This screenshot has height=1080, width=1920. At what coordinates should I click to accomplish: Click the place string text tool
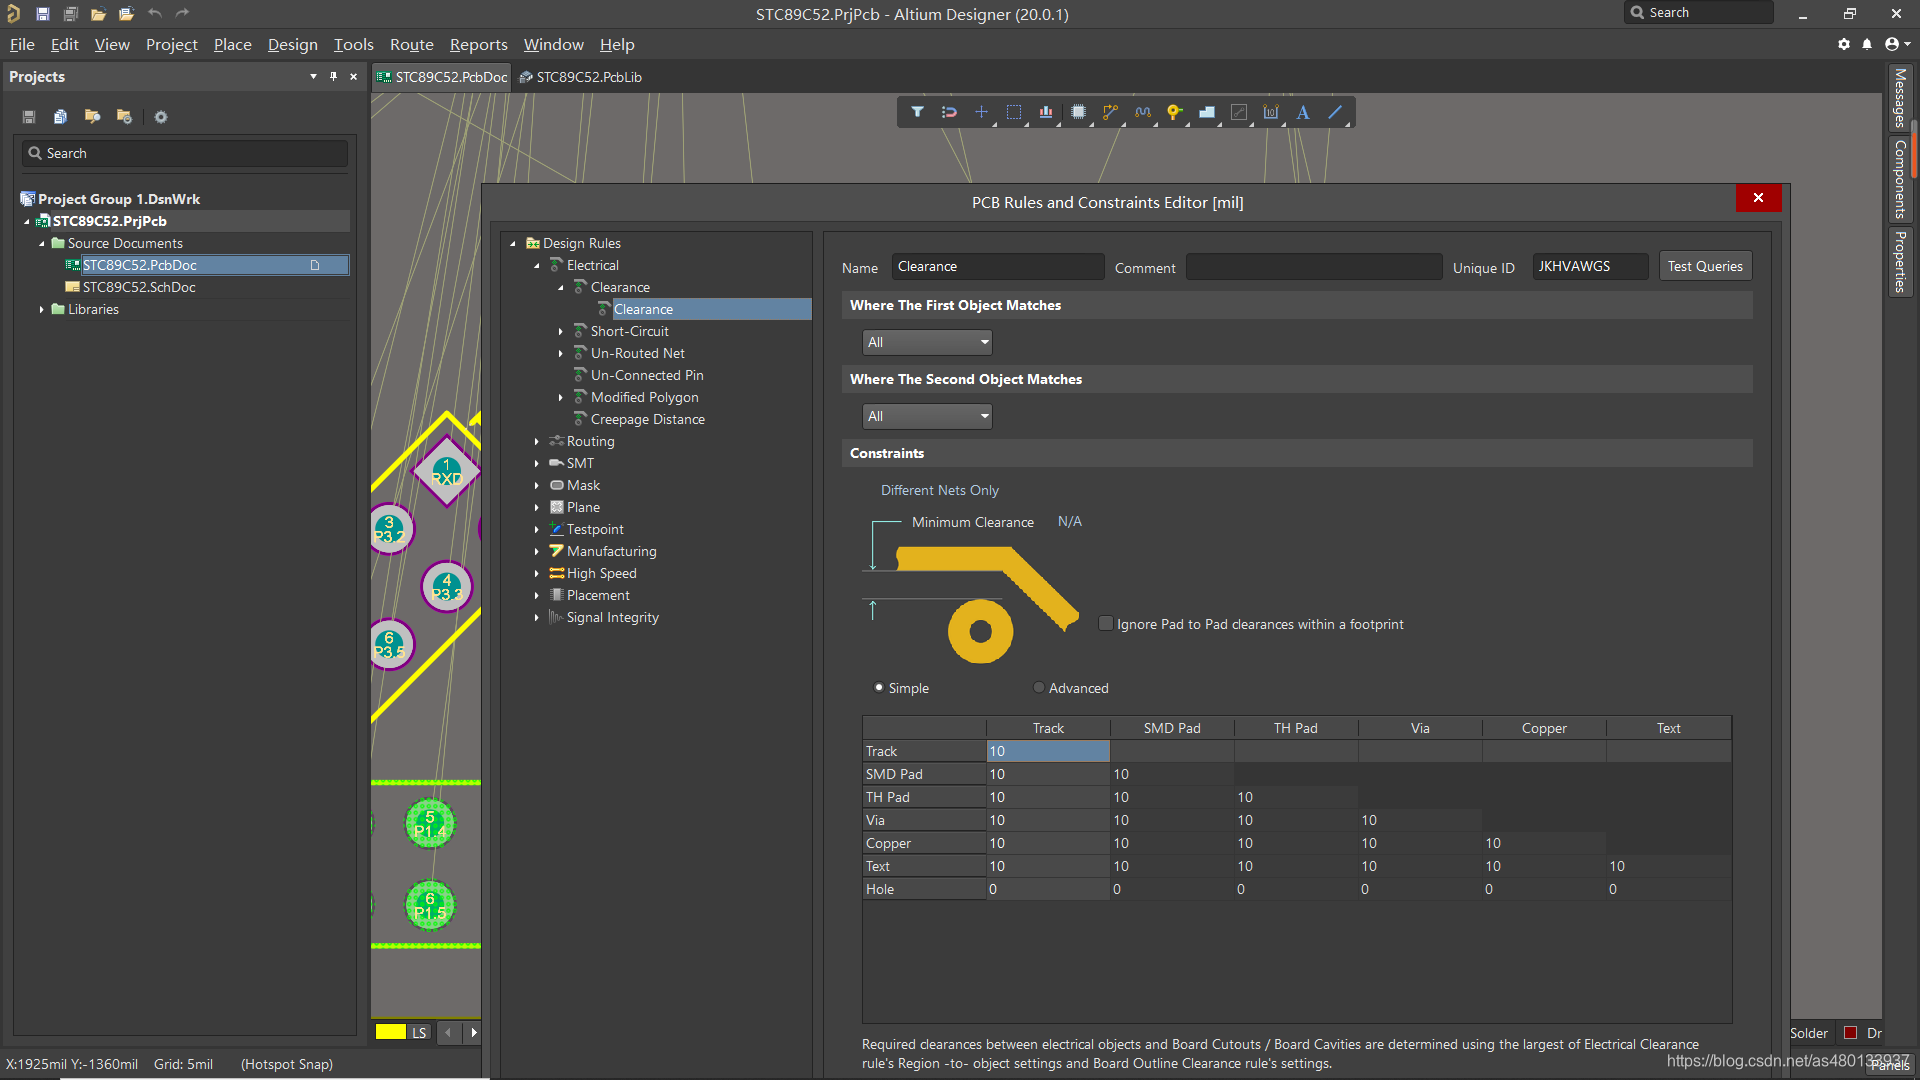click(x=1302, y=112)
